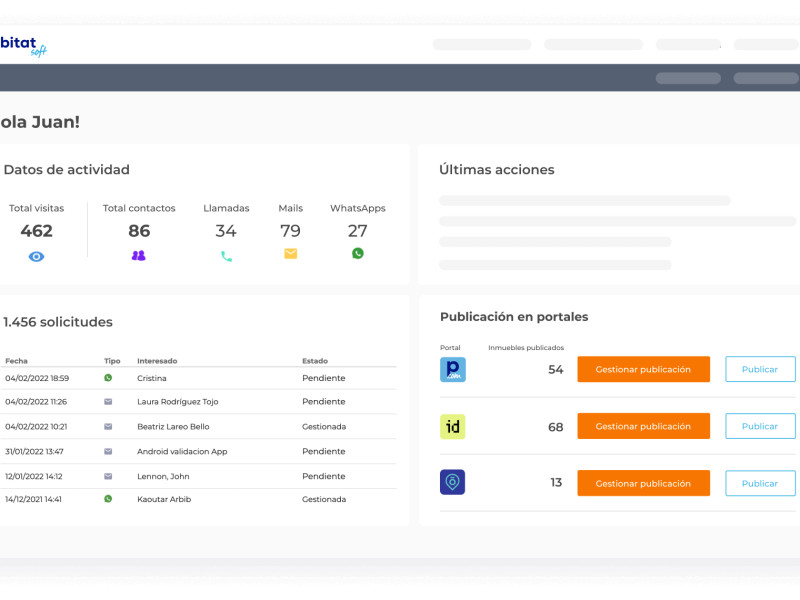This screenshot has width=800, height=600.
Task: Click Gestionar publicación for the portal with 54
Action: pos(643,369)
